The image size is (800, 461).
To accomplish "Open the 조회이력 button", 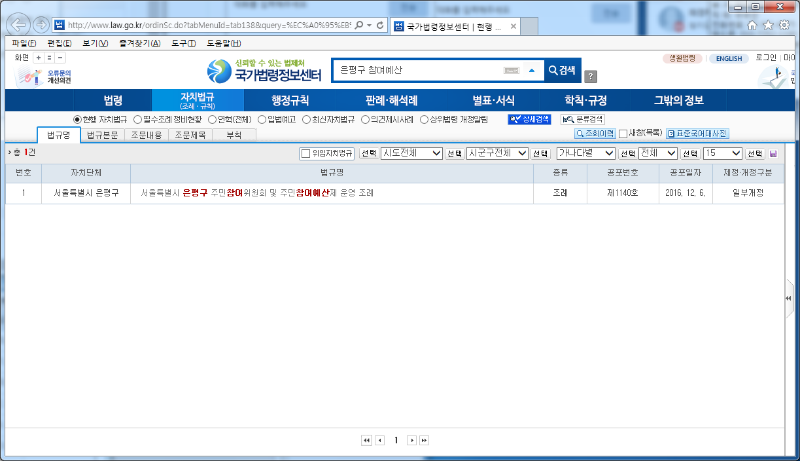I will point(595,134).
